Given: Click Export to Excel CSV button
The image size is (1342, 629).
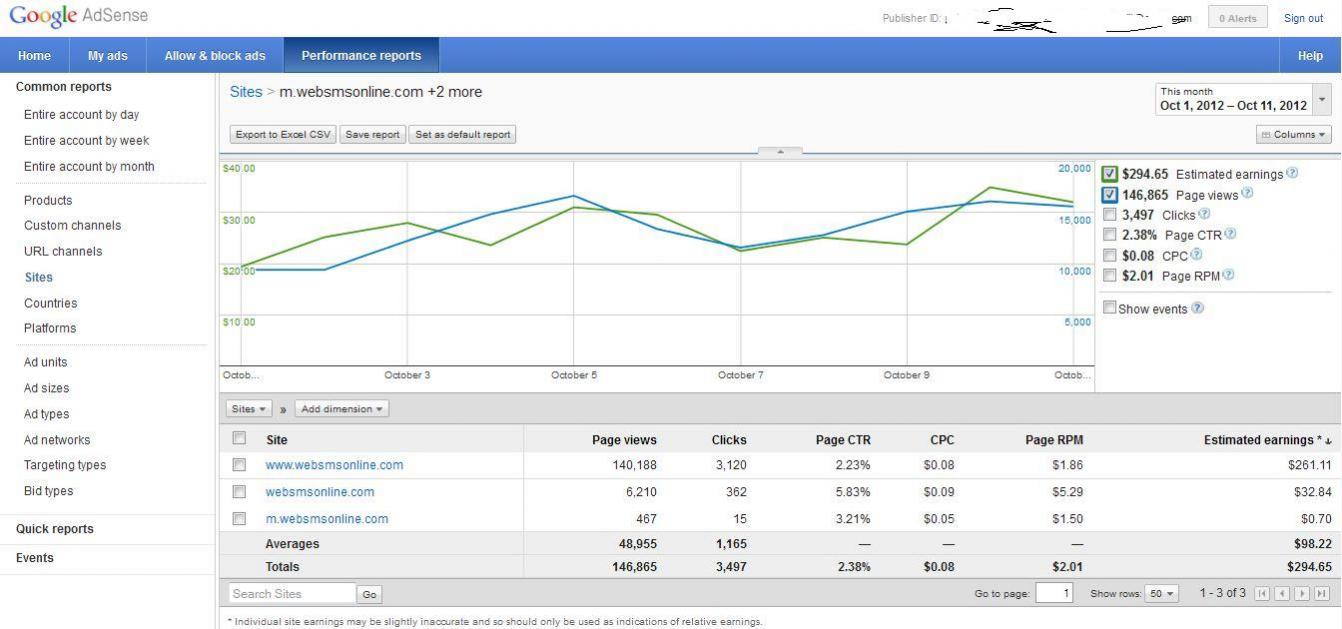Looking at the screenshot, I should pos(283,134).
